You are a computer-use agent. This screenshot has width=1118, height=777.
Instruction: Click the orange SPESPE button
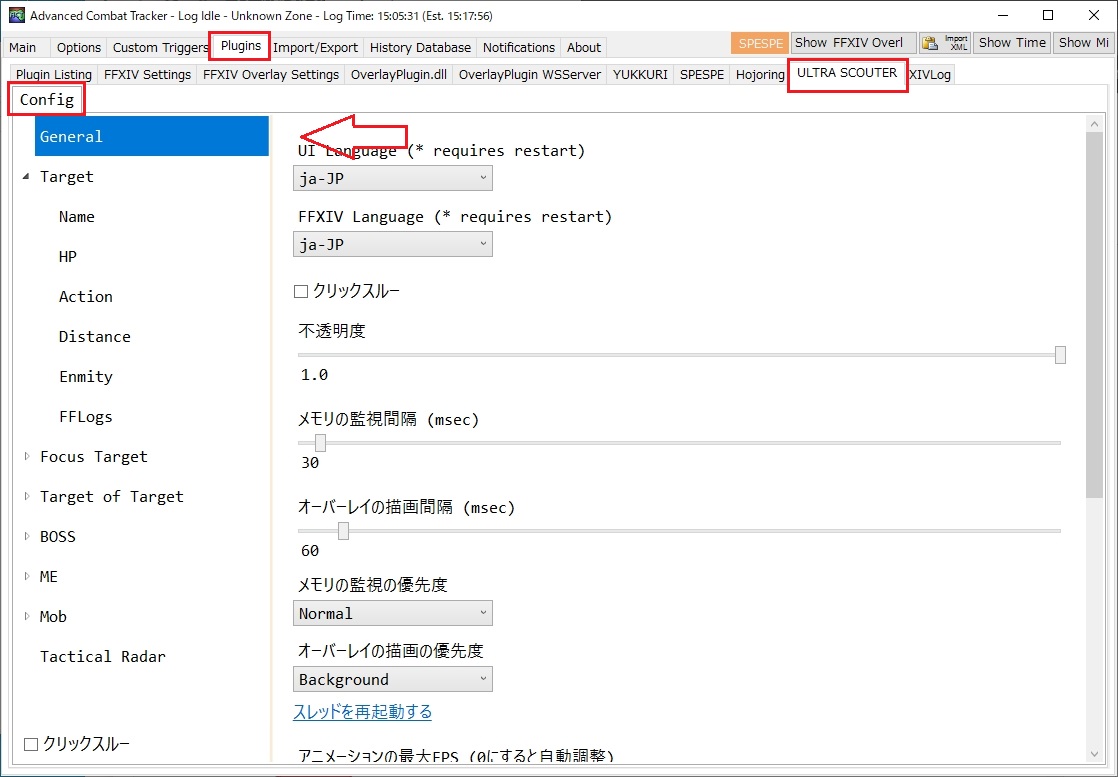760,43
